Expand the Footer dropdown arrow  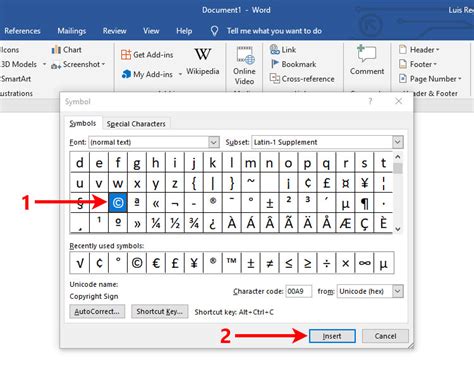pos(435,64)
